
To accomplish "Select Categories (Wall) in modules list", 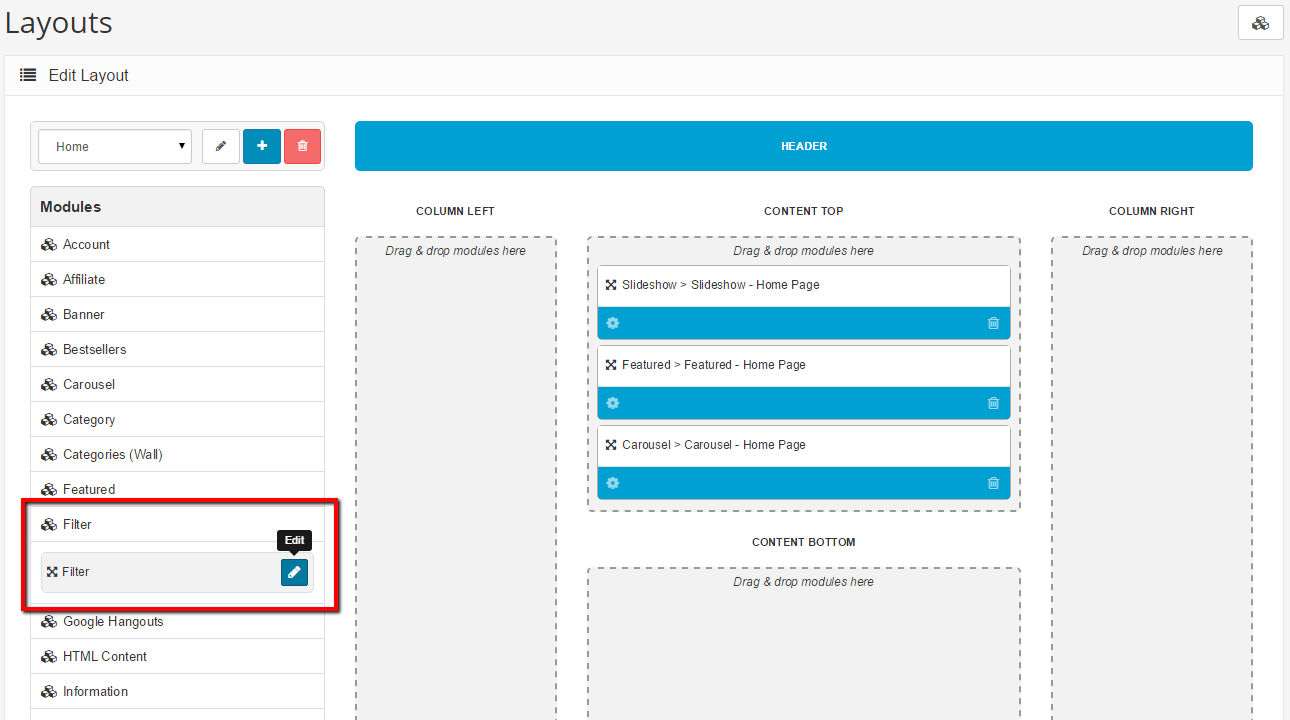I will pos(112,454).
